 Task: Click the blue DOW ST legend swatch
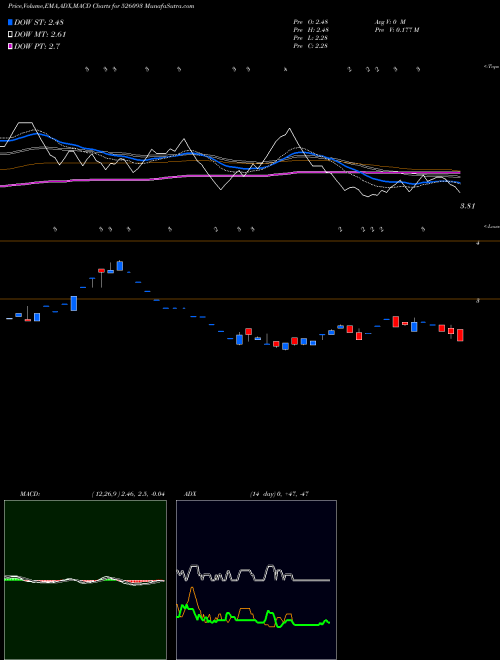click(x=11, y=22)
